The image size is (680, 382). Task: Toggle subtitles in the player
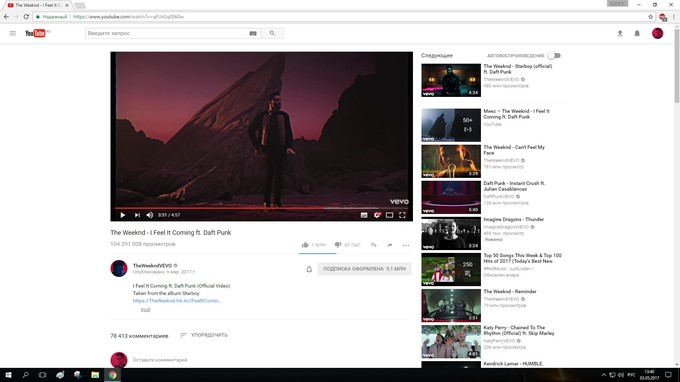click(364, 215)
